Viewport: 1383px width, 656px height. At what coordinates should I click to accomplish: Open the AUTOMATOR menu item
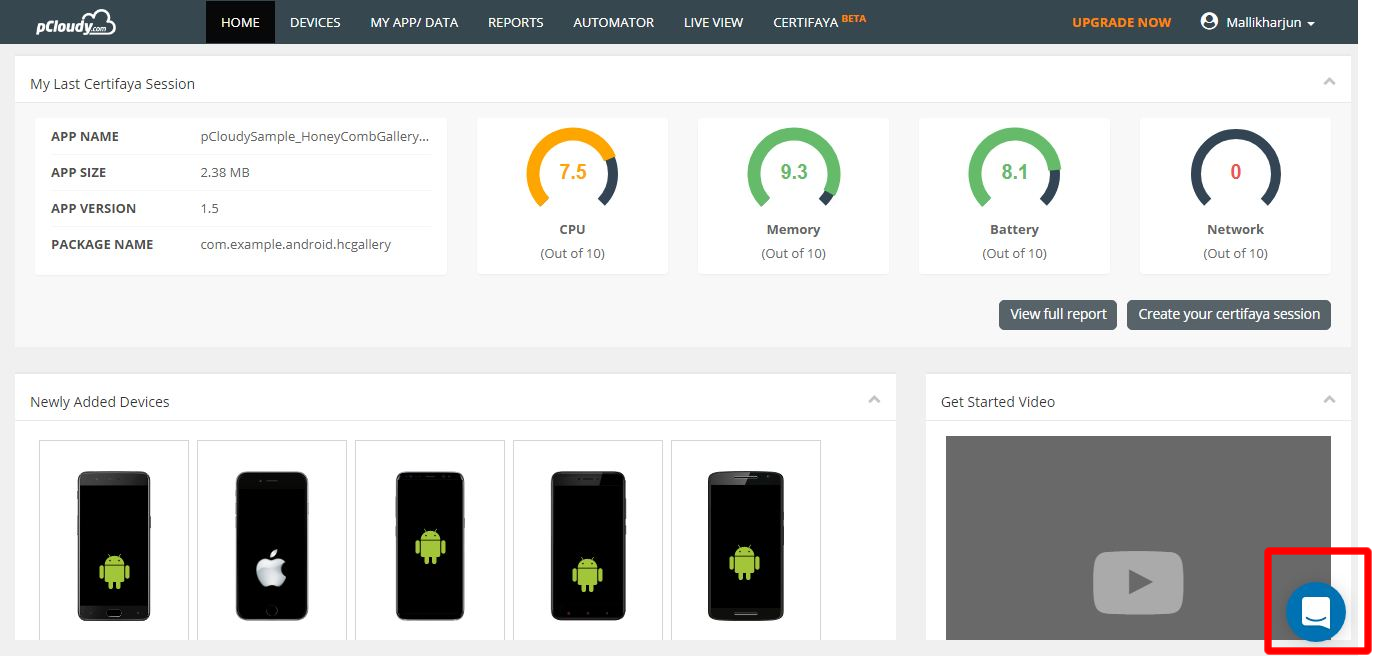click(x=614, y=22)
